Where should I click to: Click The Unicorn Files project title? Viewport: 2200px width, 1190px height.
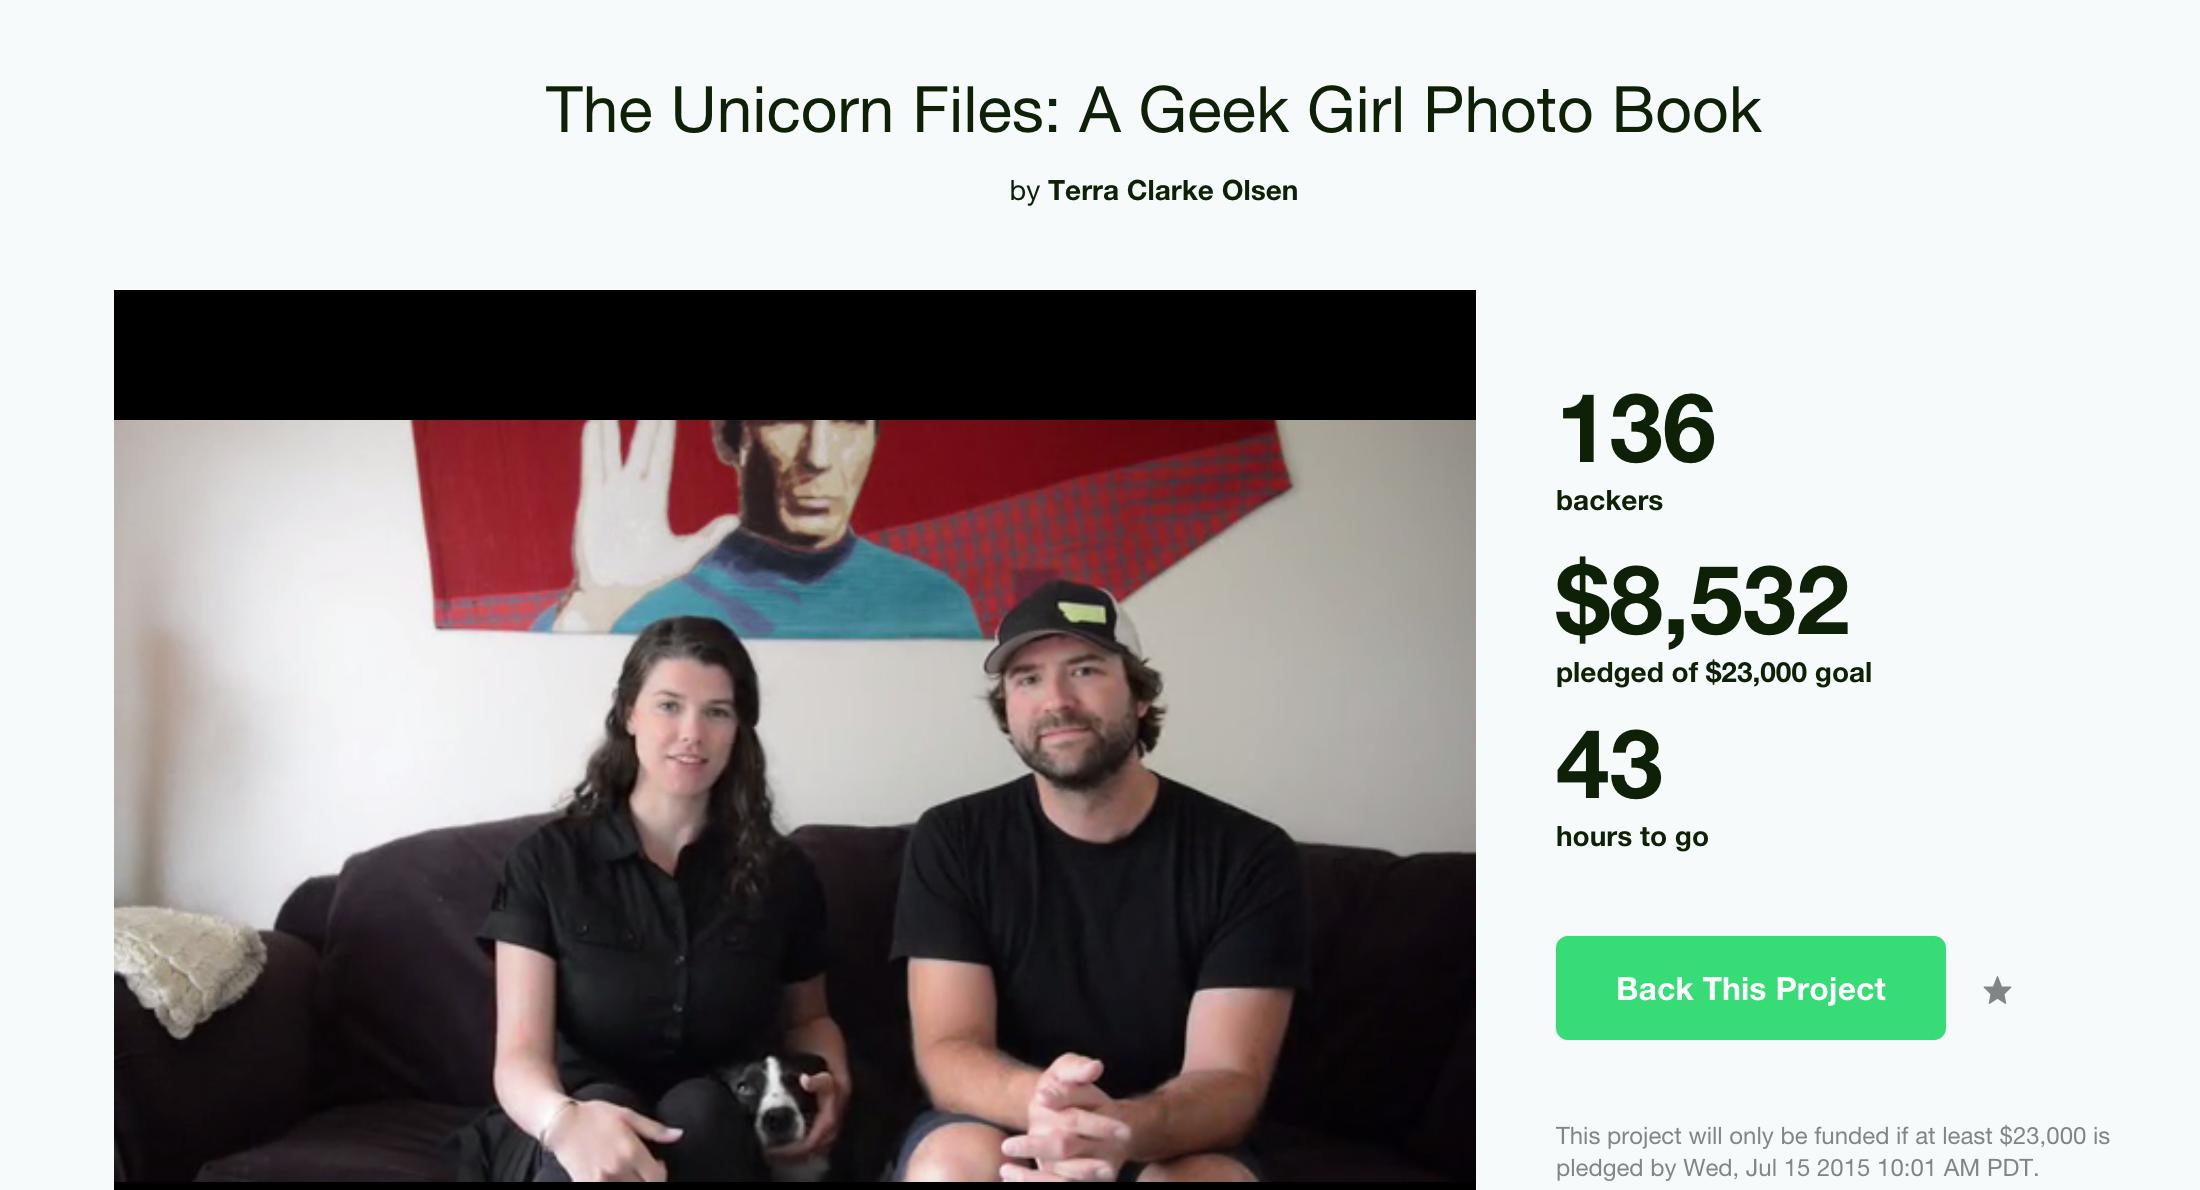click(x=1152, y=109)
